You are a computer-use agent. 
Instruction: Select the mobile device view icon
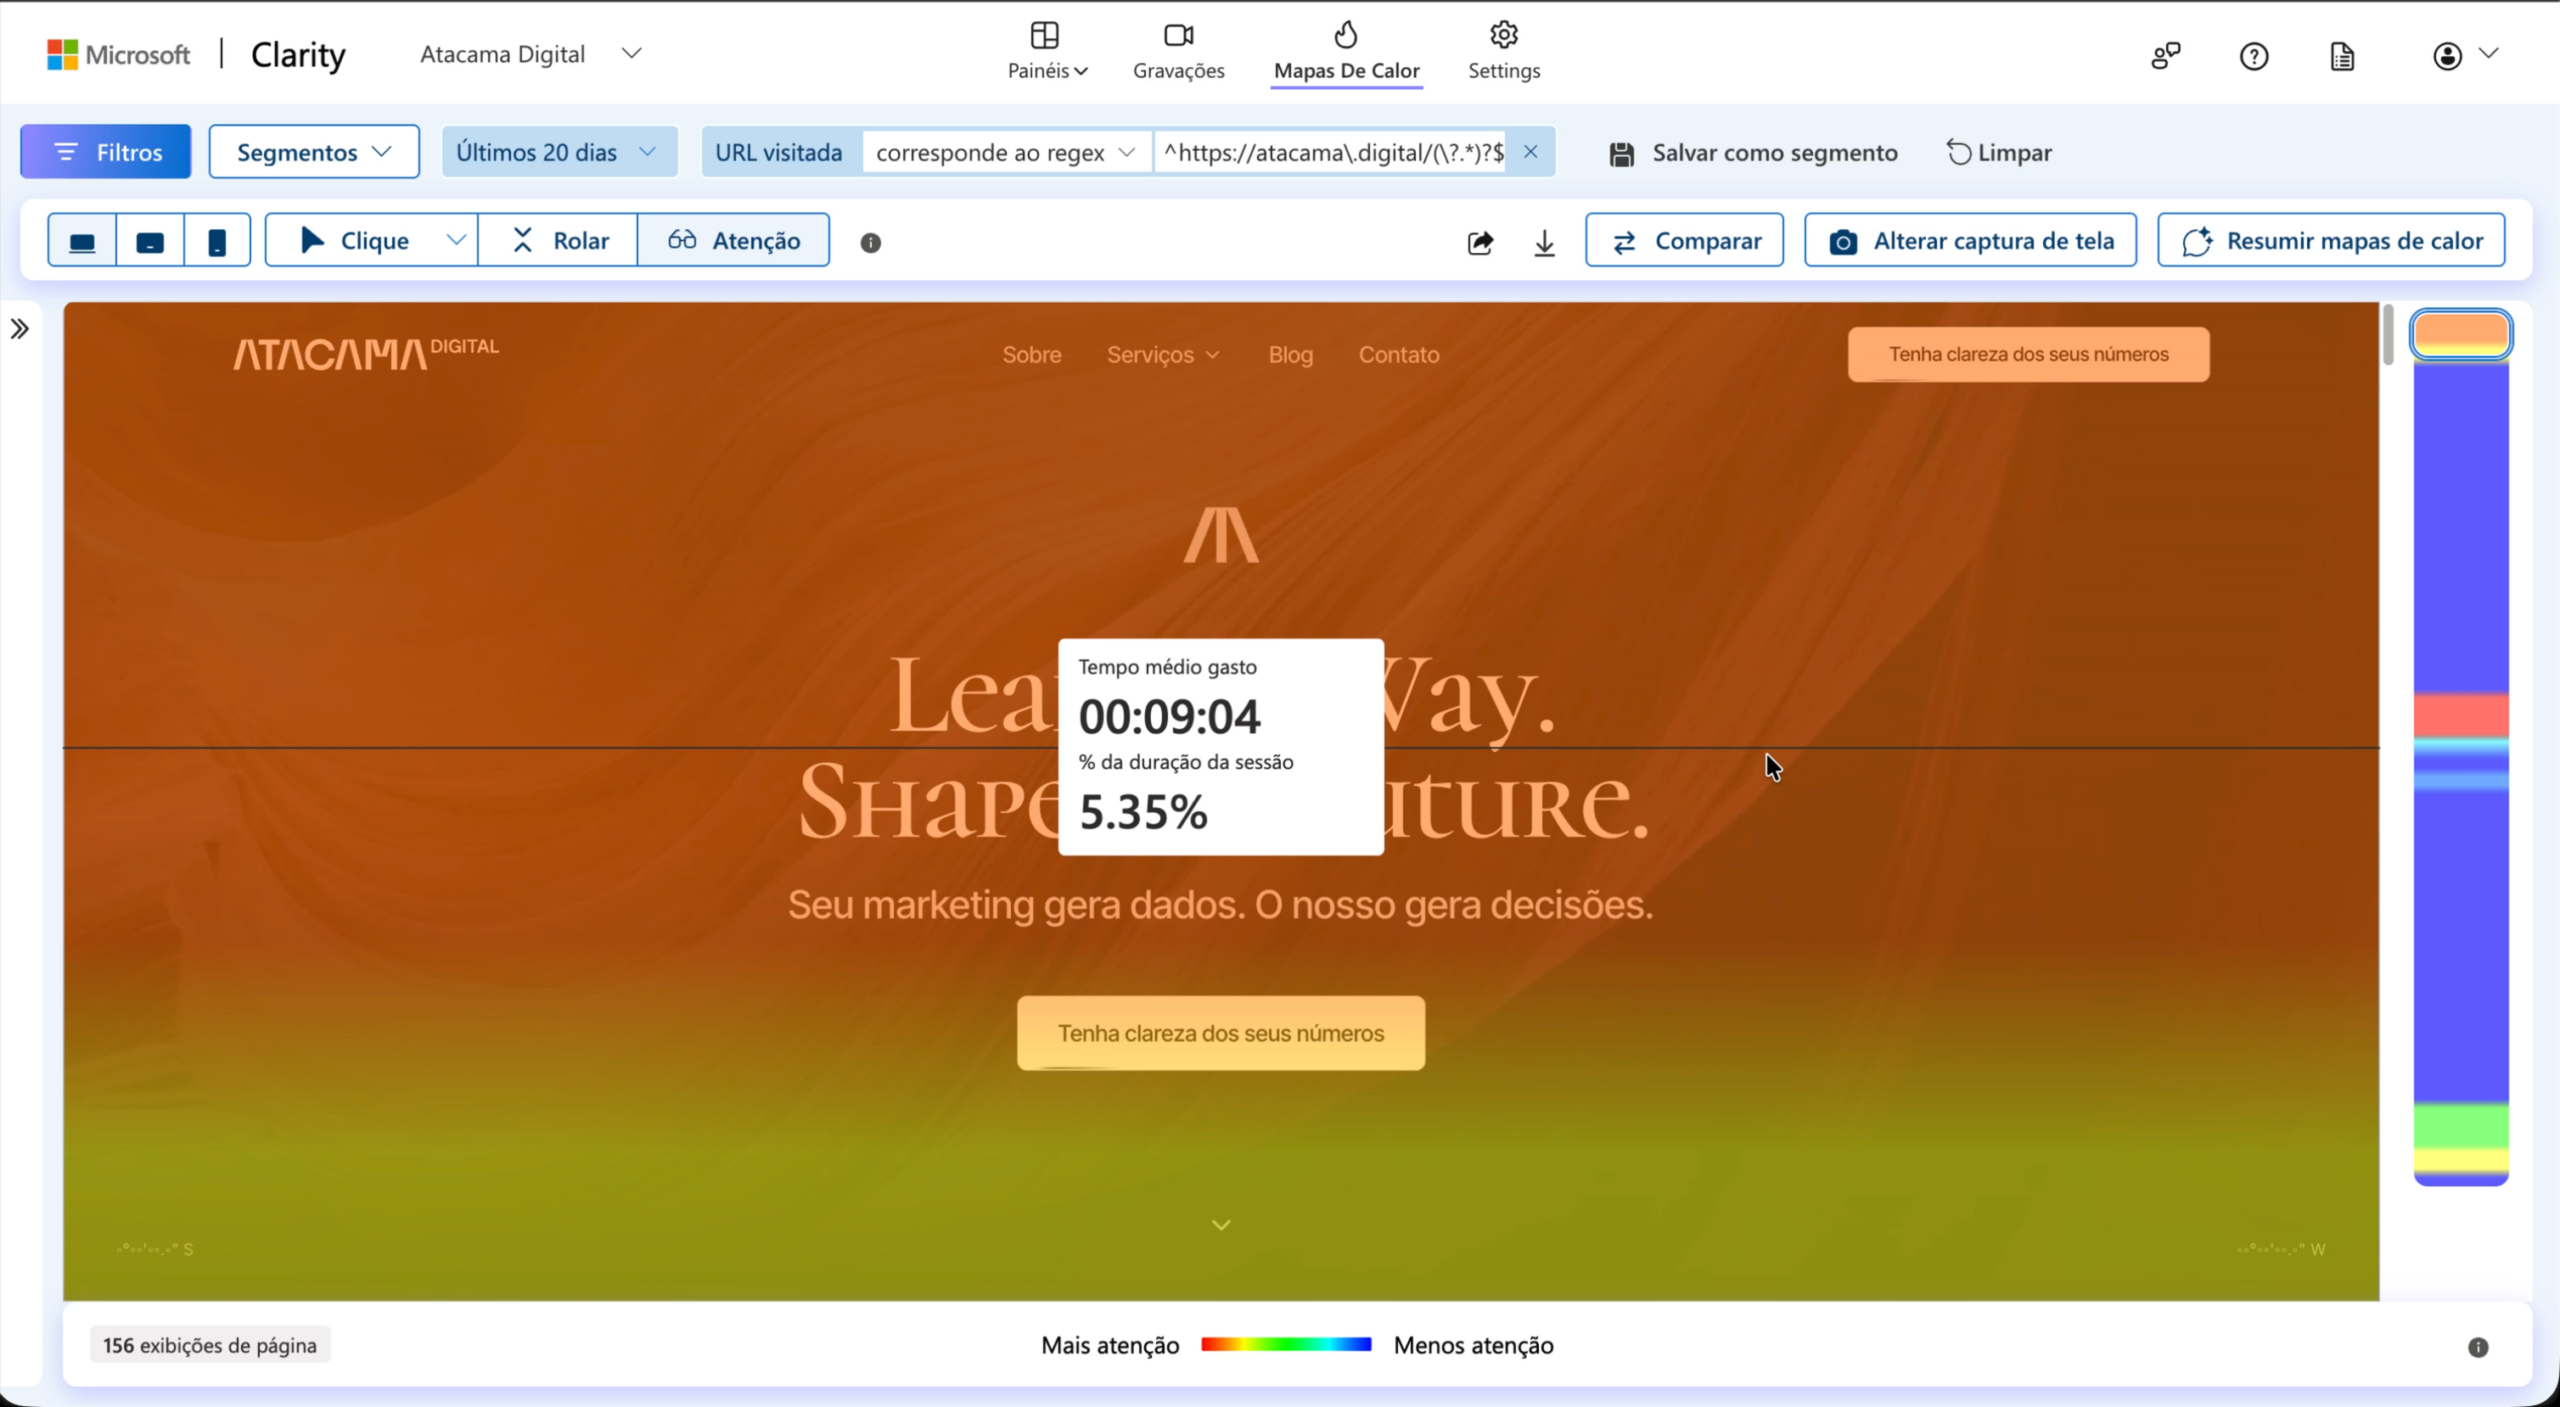(x=217, y=241)
